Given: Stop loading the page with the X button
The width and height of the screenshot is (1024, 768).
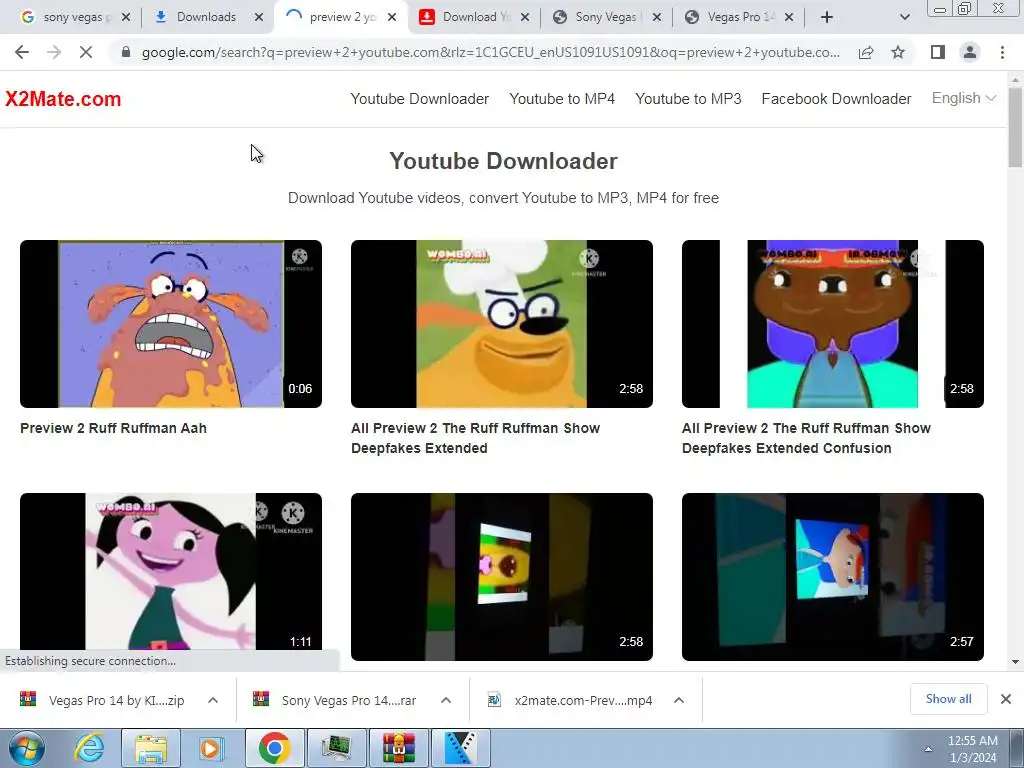Looking at the screenshot, I should tap(86, 52).
